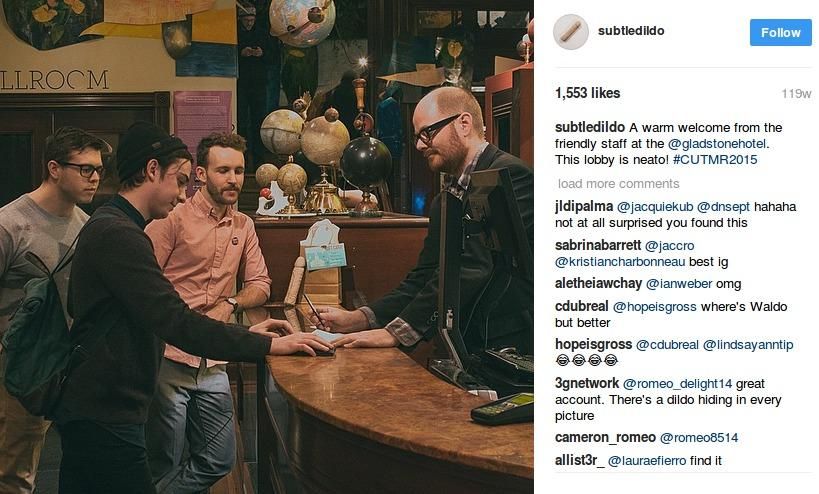The image size is (819, 494).
Task: Click the Follow button
Action: [780, 32]
